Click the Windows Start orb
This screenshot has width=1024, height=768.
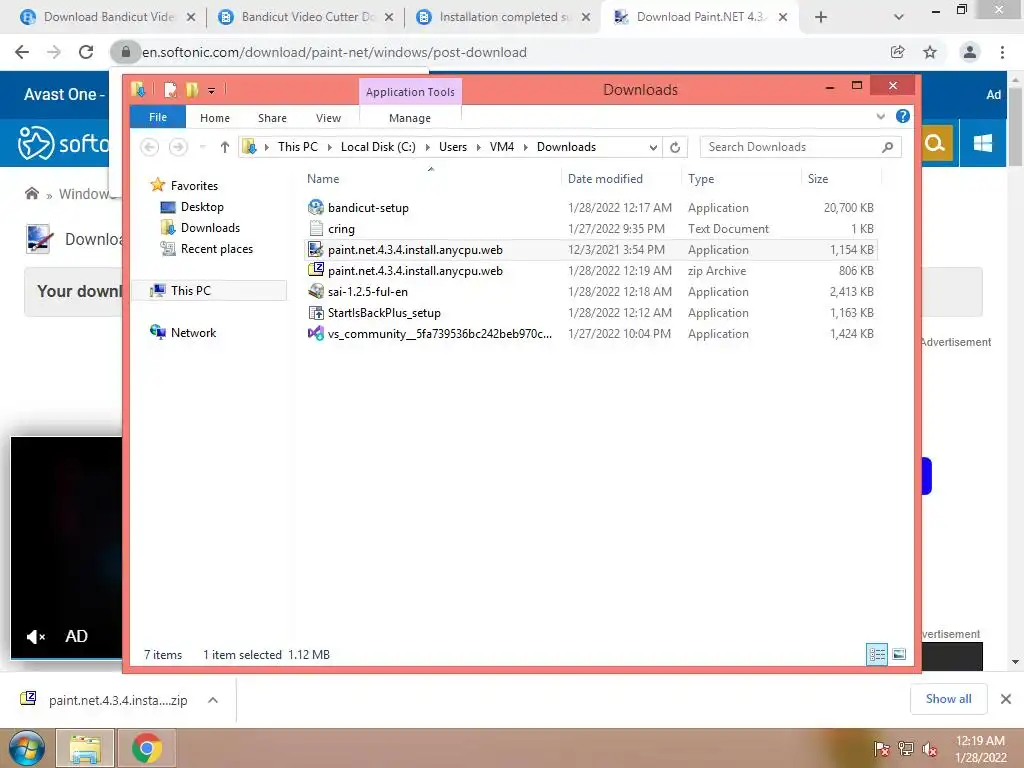click(x=27, y=748)
